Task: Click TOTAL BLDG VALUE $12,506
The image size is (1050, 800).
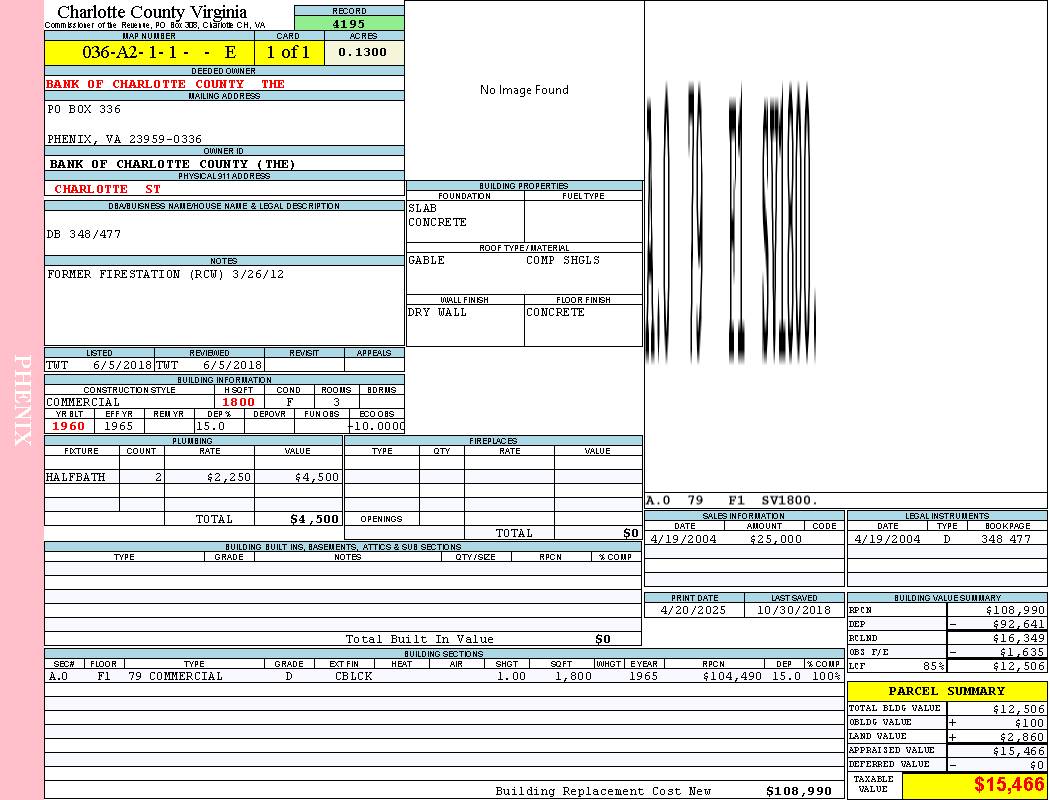Action: click(1019, 709)
